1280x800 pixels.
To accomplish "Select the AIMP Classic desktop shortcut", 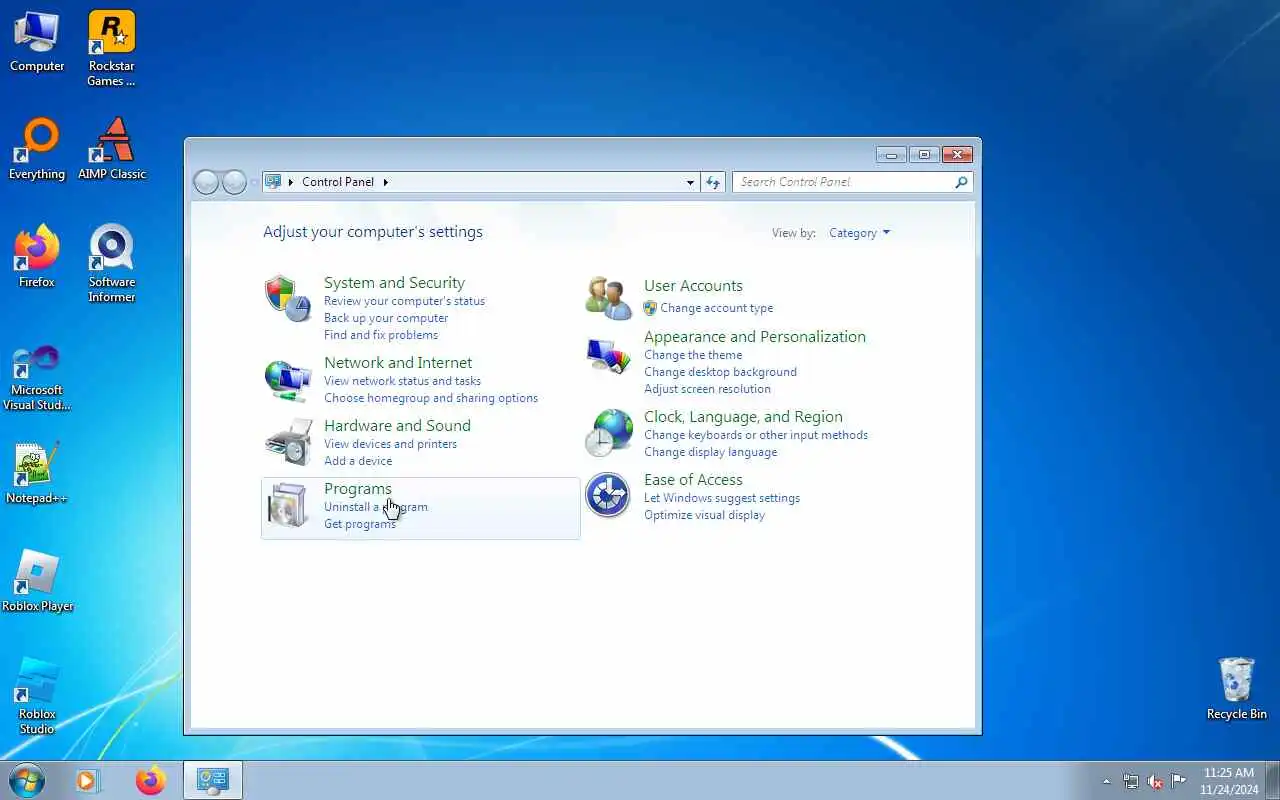I will 112,150.
